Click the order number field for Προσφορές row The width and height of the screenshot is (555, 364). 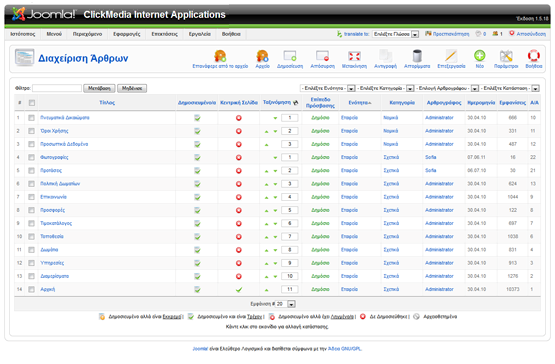290,210
